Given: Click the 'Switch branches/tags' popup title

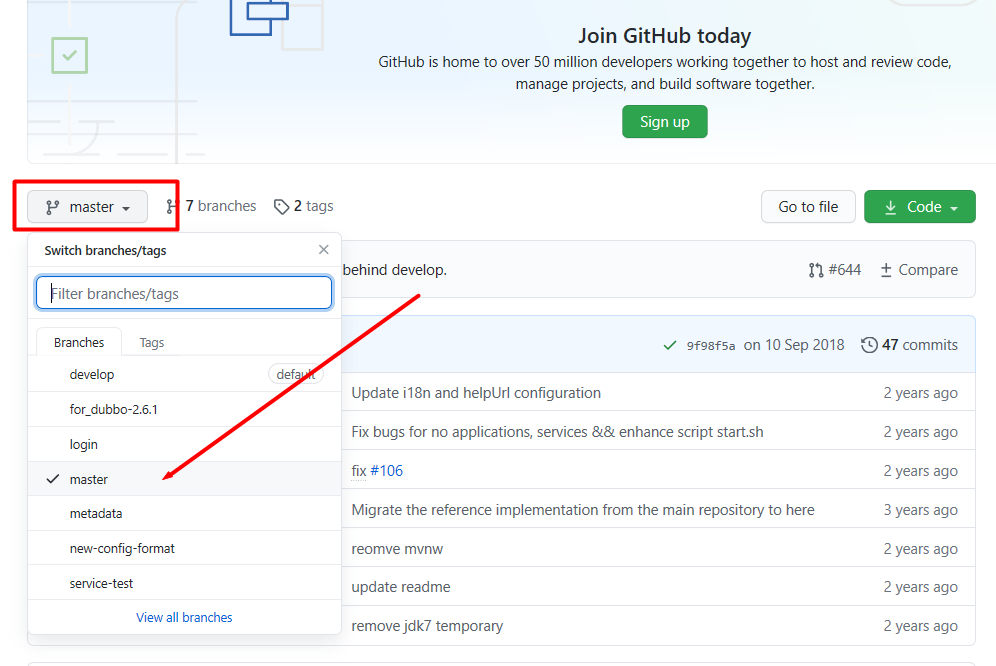Looking at the screenshot, I should pos(105,250).
